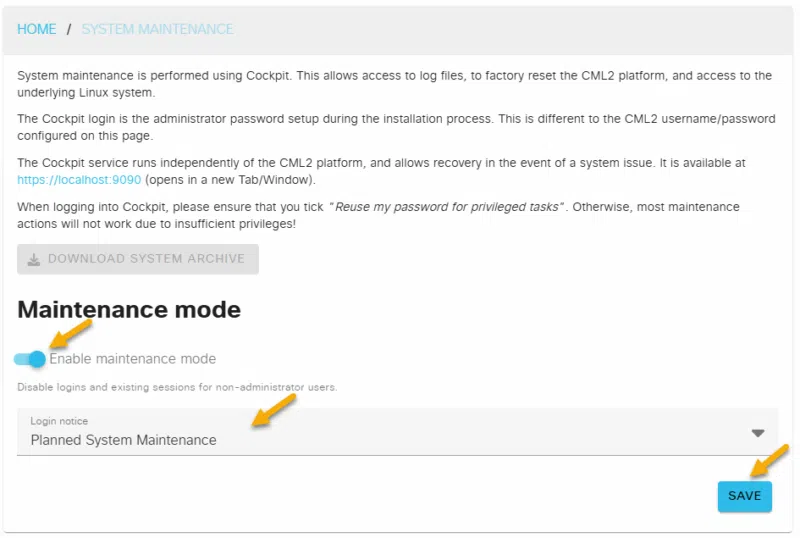800x538 pixels.
Task: Click the breadcrumb slash separator
Action: point(69,29)
